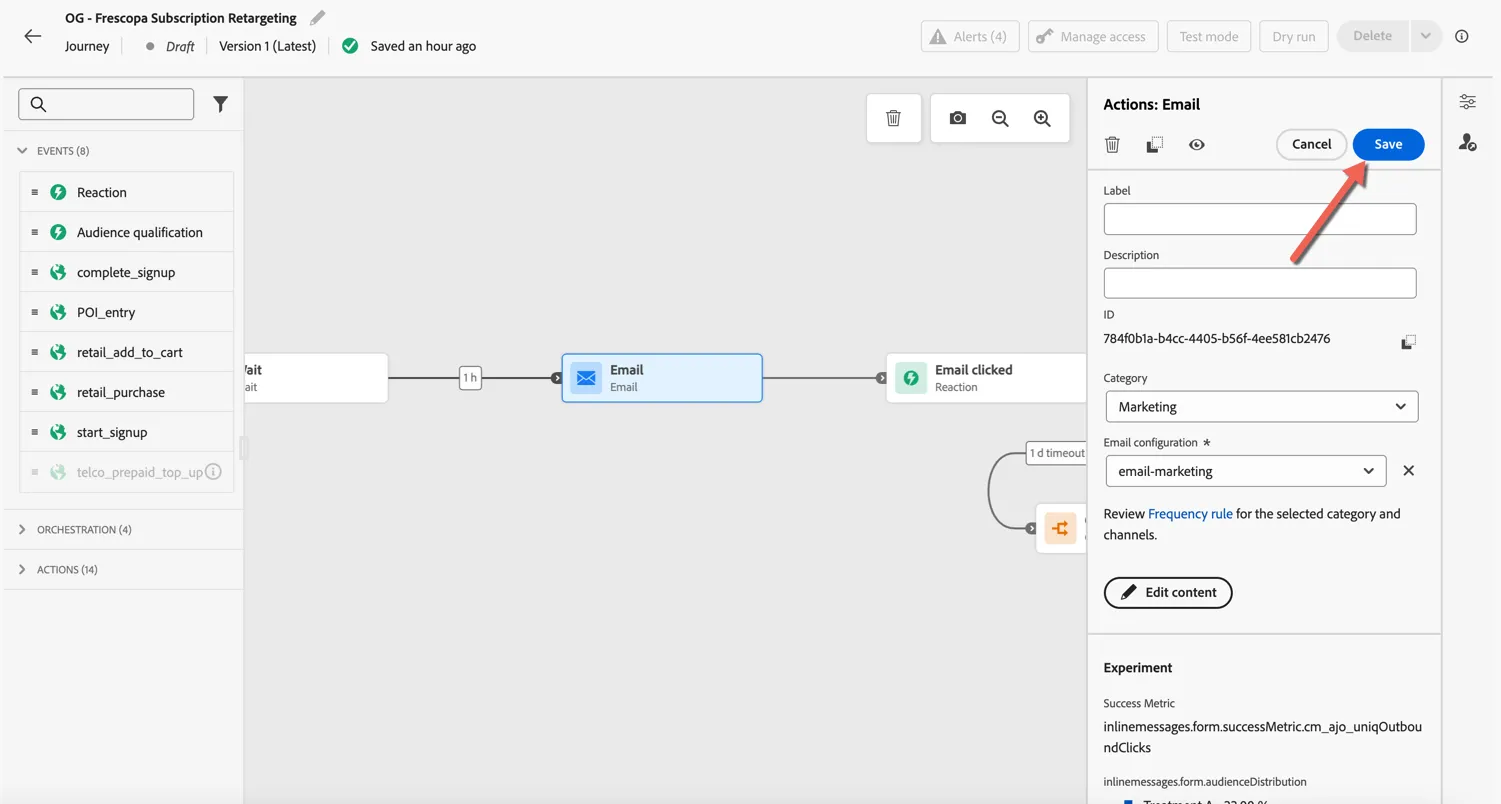1501x804 pixels.
Task: Select the Email clicked reaction node
Action: coord(986,378)
